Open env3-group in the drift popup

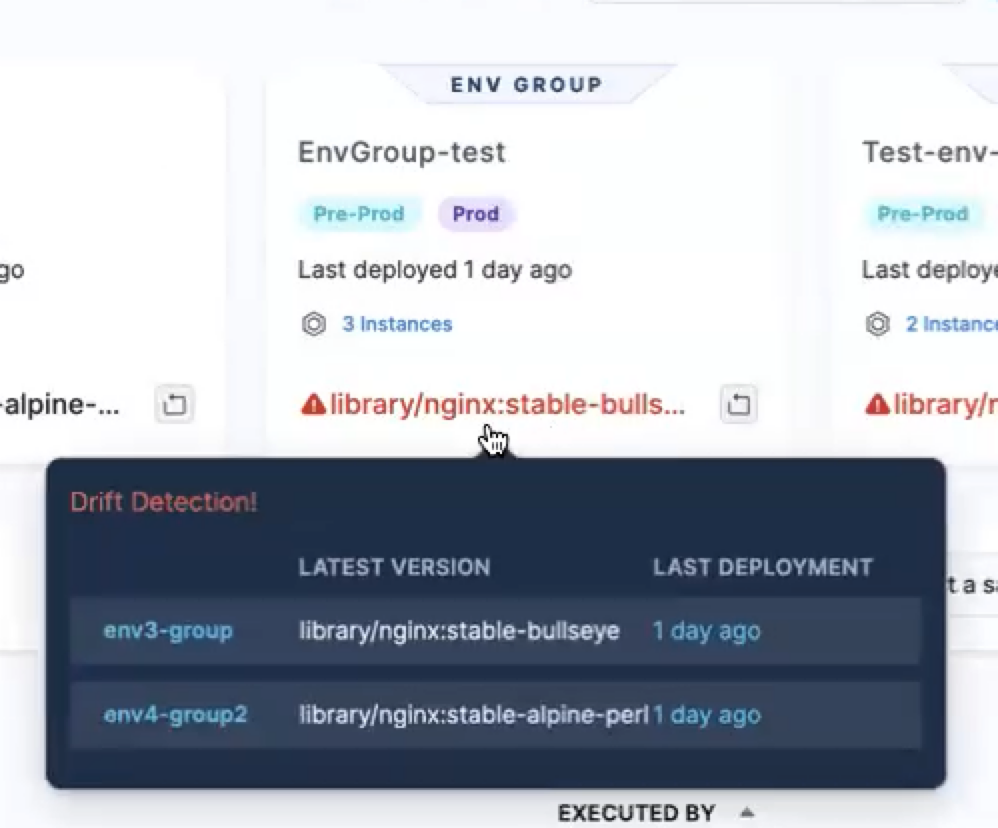[x=168, y=631]
